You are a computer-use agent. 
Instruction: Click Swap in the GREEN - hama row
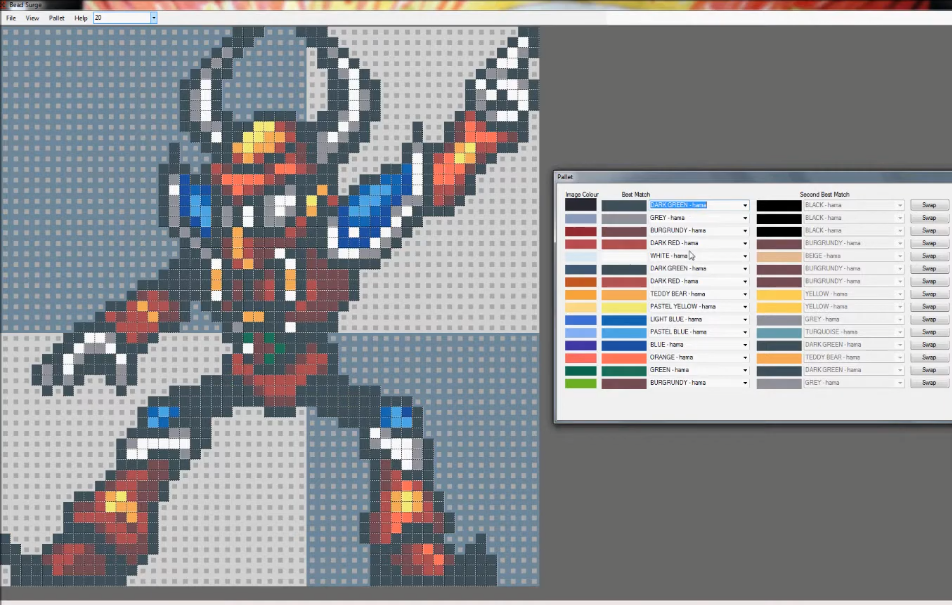pyautogui.click(x=929, y=370)
